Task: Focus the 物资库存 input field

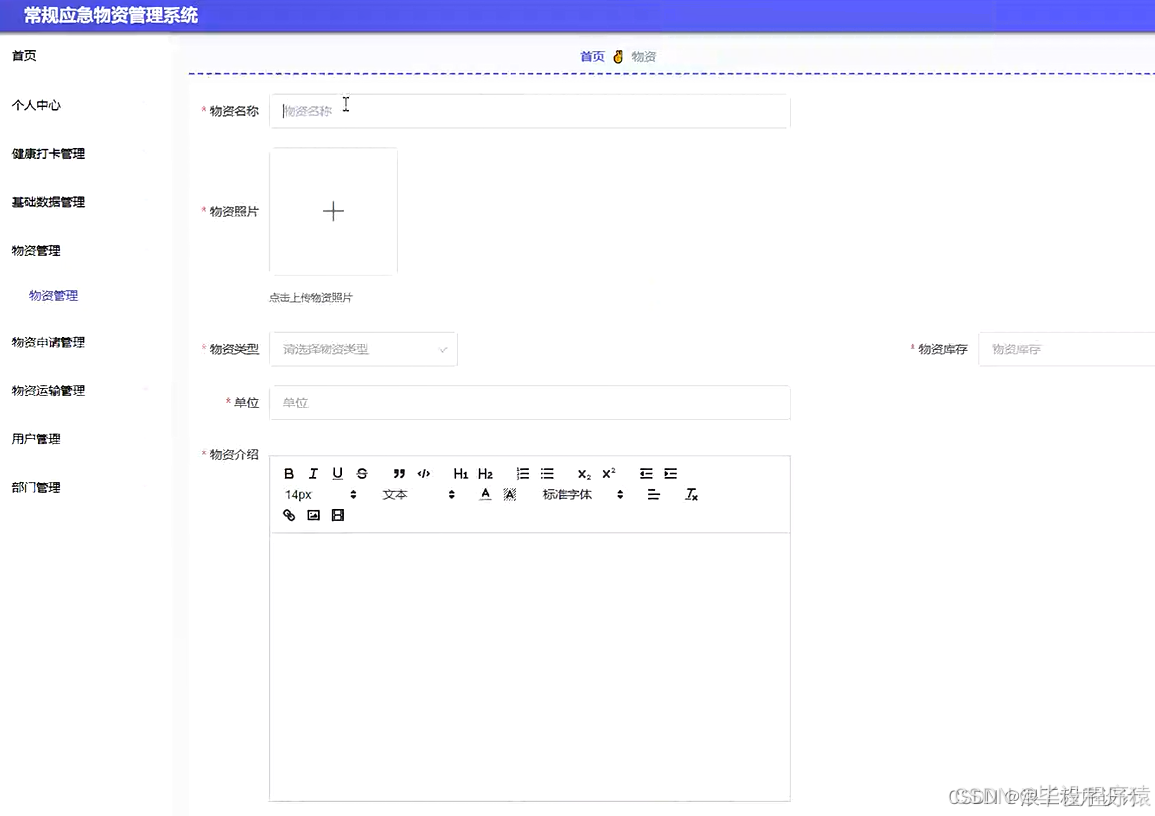Action: tap(1067, 349)
